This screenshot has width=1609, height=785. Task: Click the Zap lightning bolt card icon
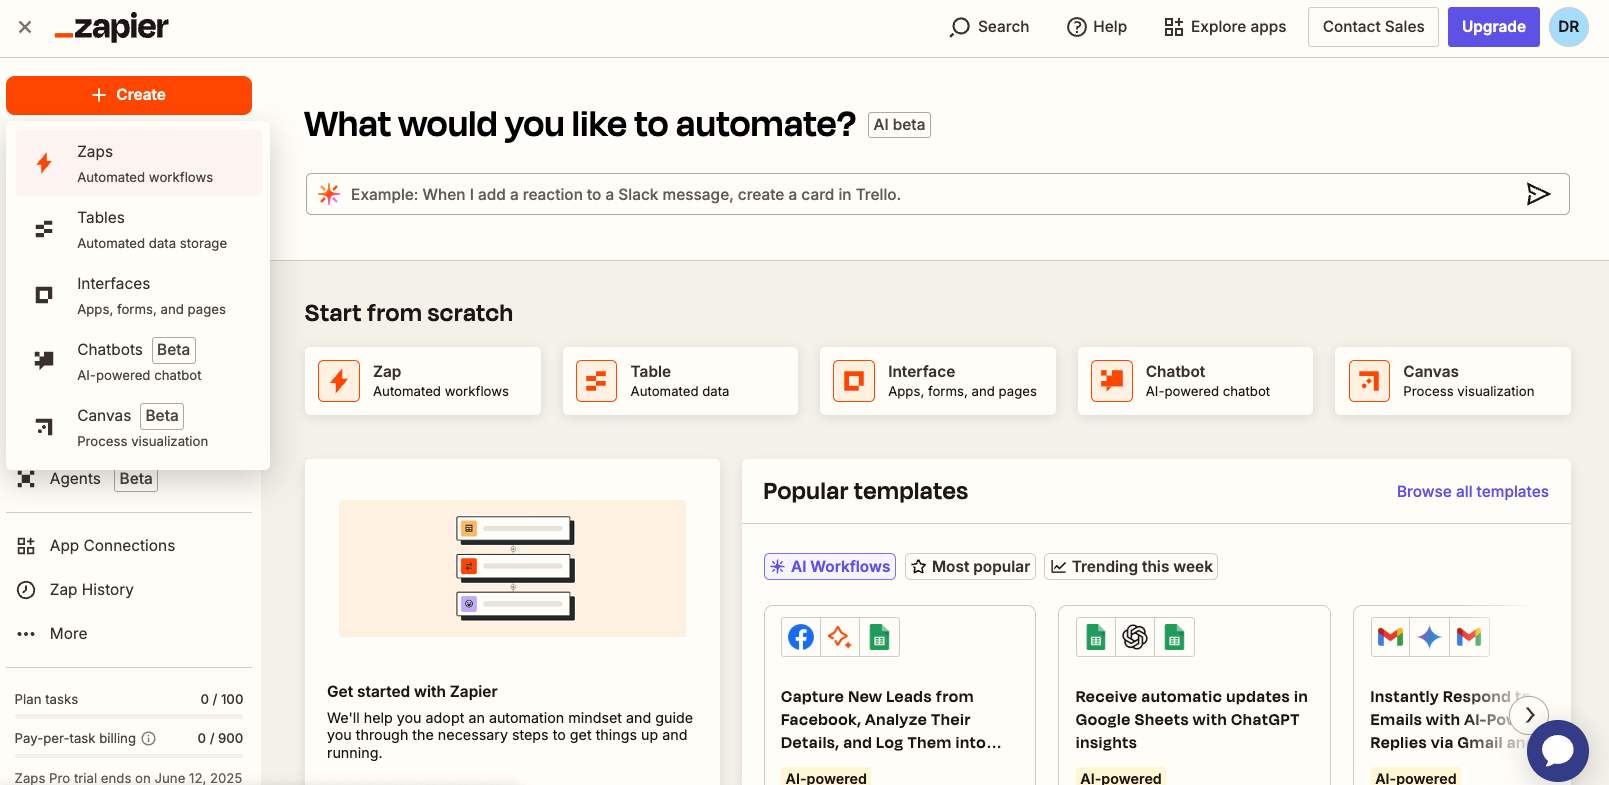coord(339,381)
